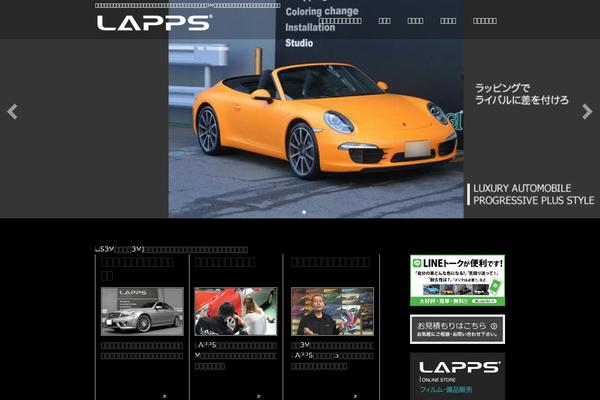This screenshot has width=600, height=400.
Task: Advance slideshow with right arrow
Action: tap(587, 112)
